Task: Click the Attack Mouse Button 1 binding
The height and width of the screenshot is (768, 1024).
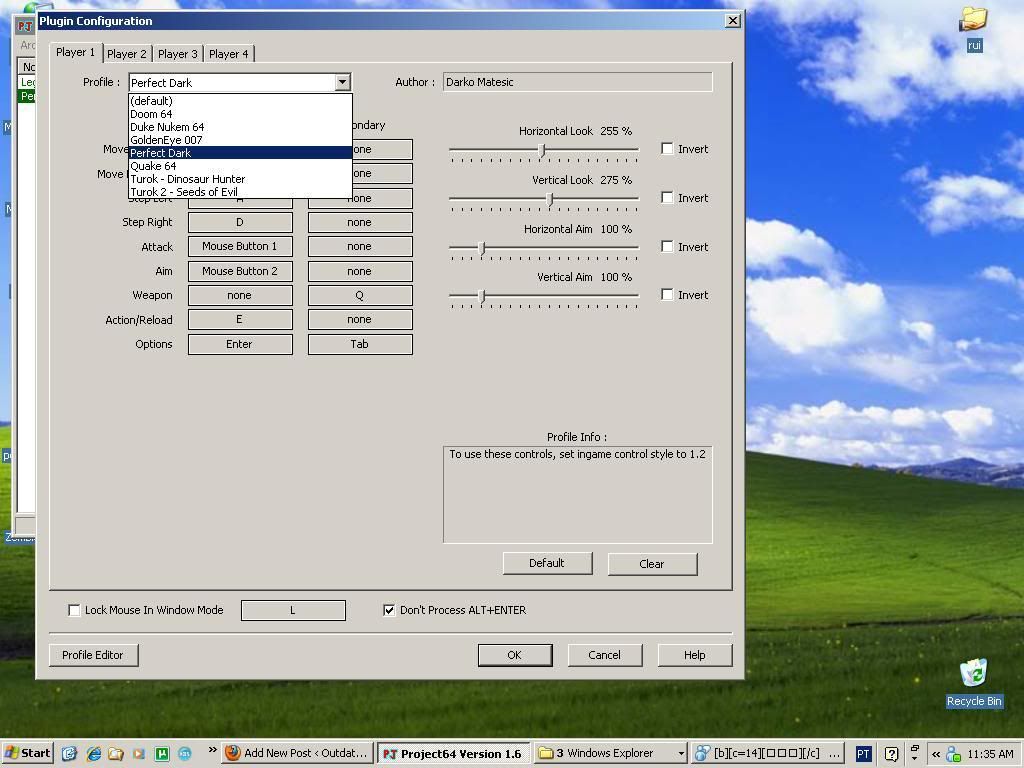Action: pyautogui.click(x=240, y=246)
